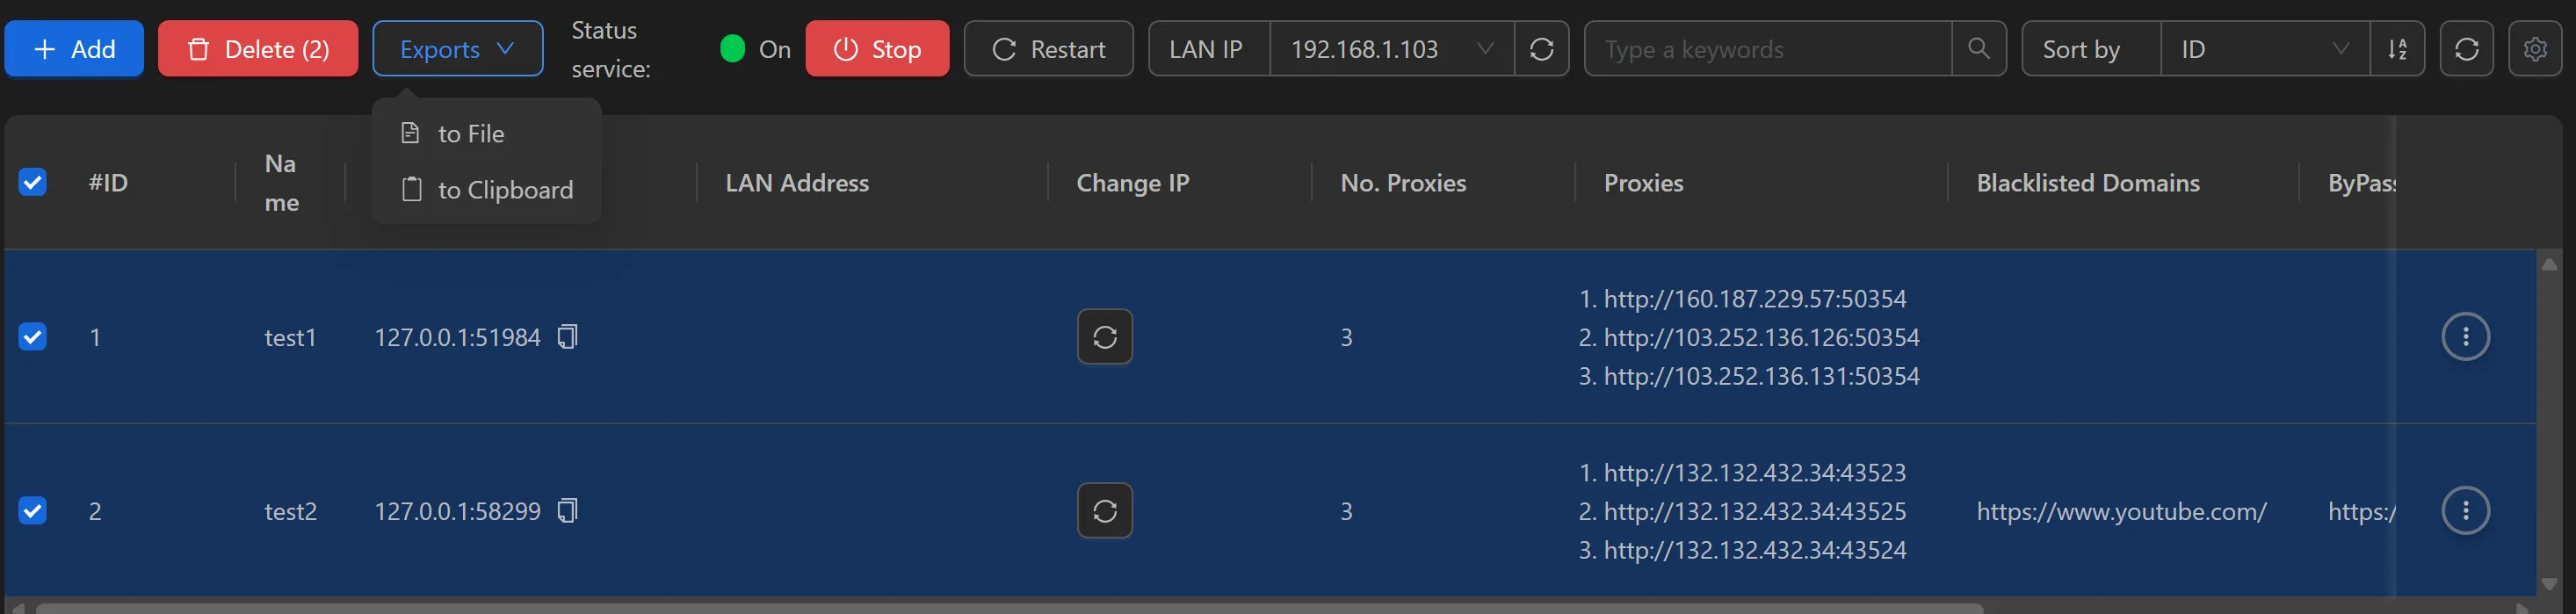
Task: Open the actions menu for test1
Action: click(x=2467, y=337)
